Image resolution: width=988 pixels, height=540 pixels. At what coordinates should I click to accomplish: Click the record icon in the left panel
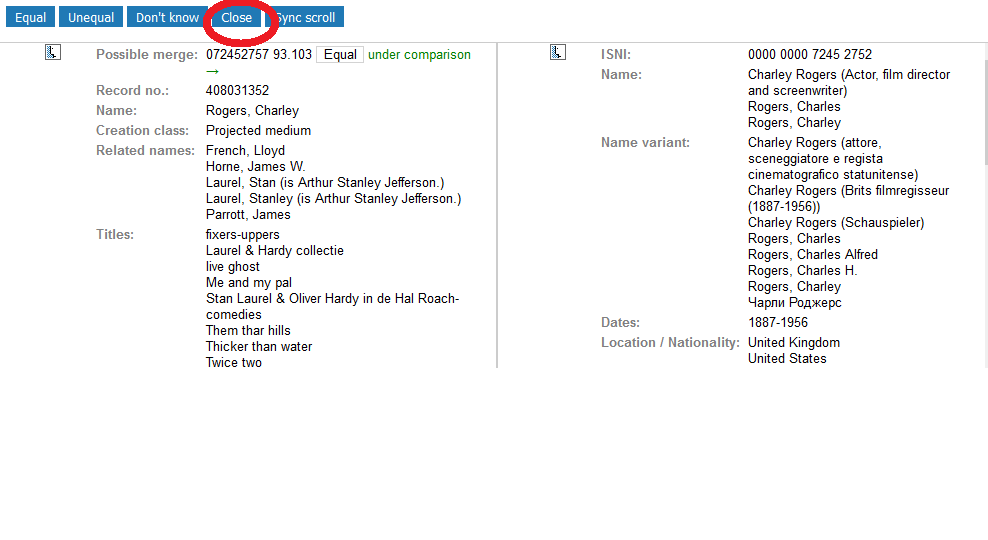[53, 52]
